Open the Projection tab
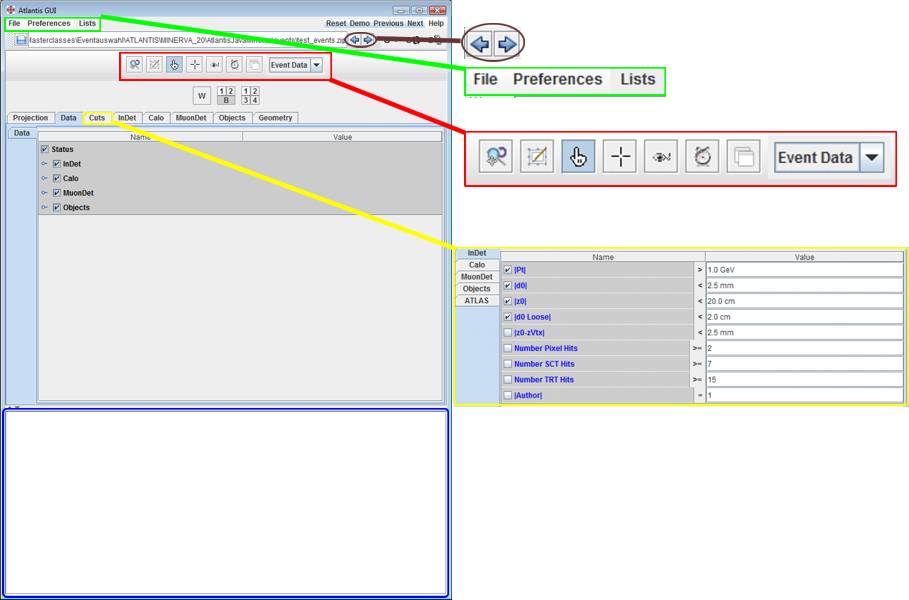 30,118
